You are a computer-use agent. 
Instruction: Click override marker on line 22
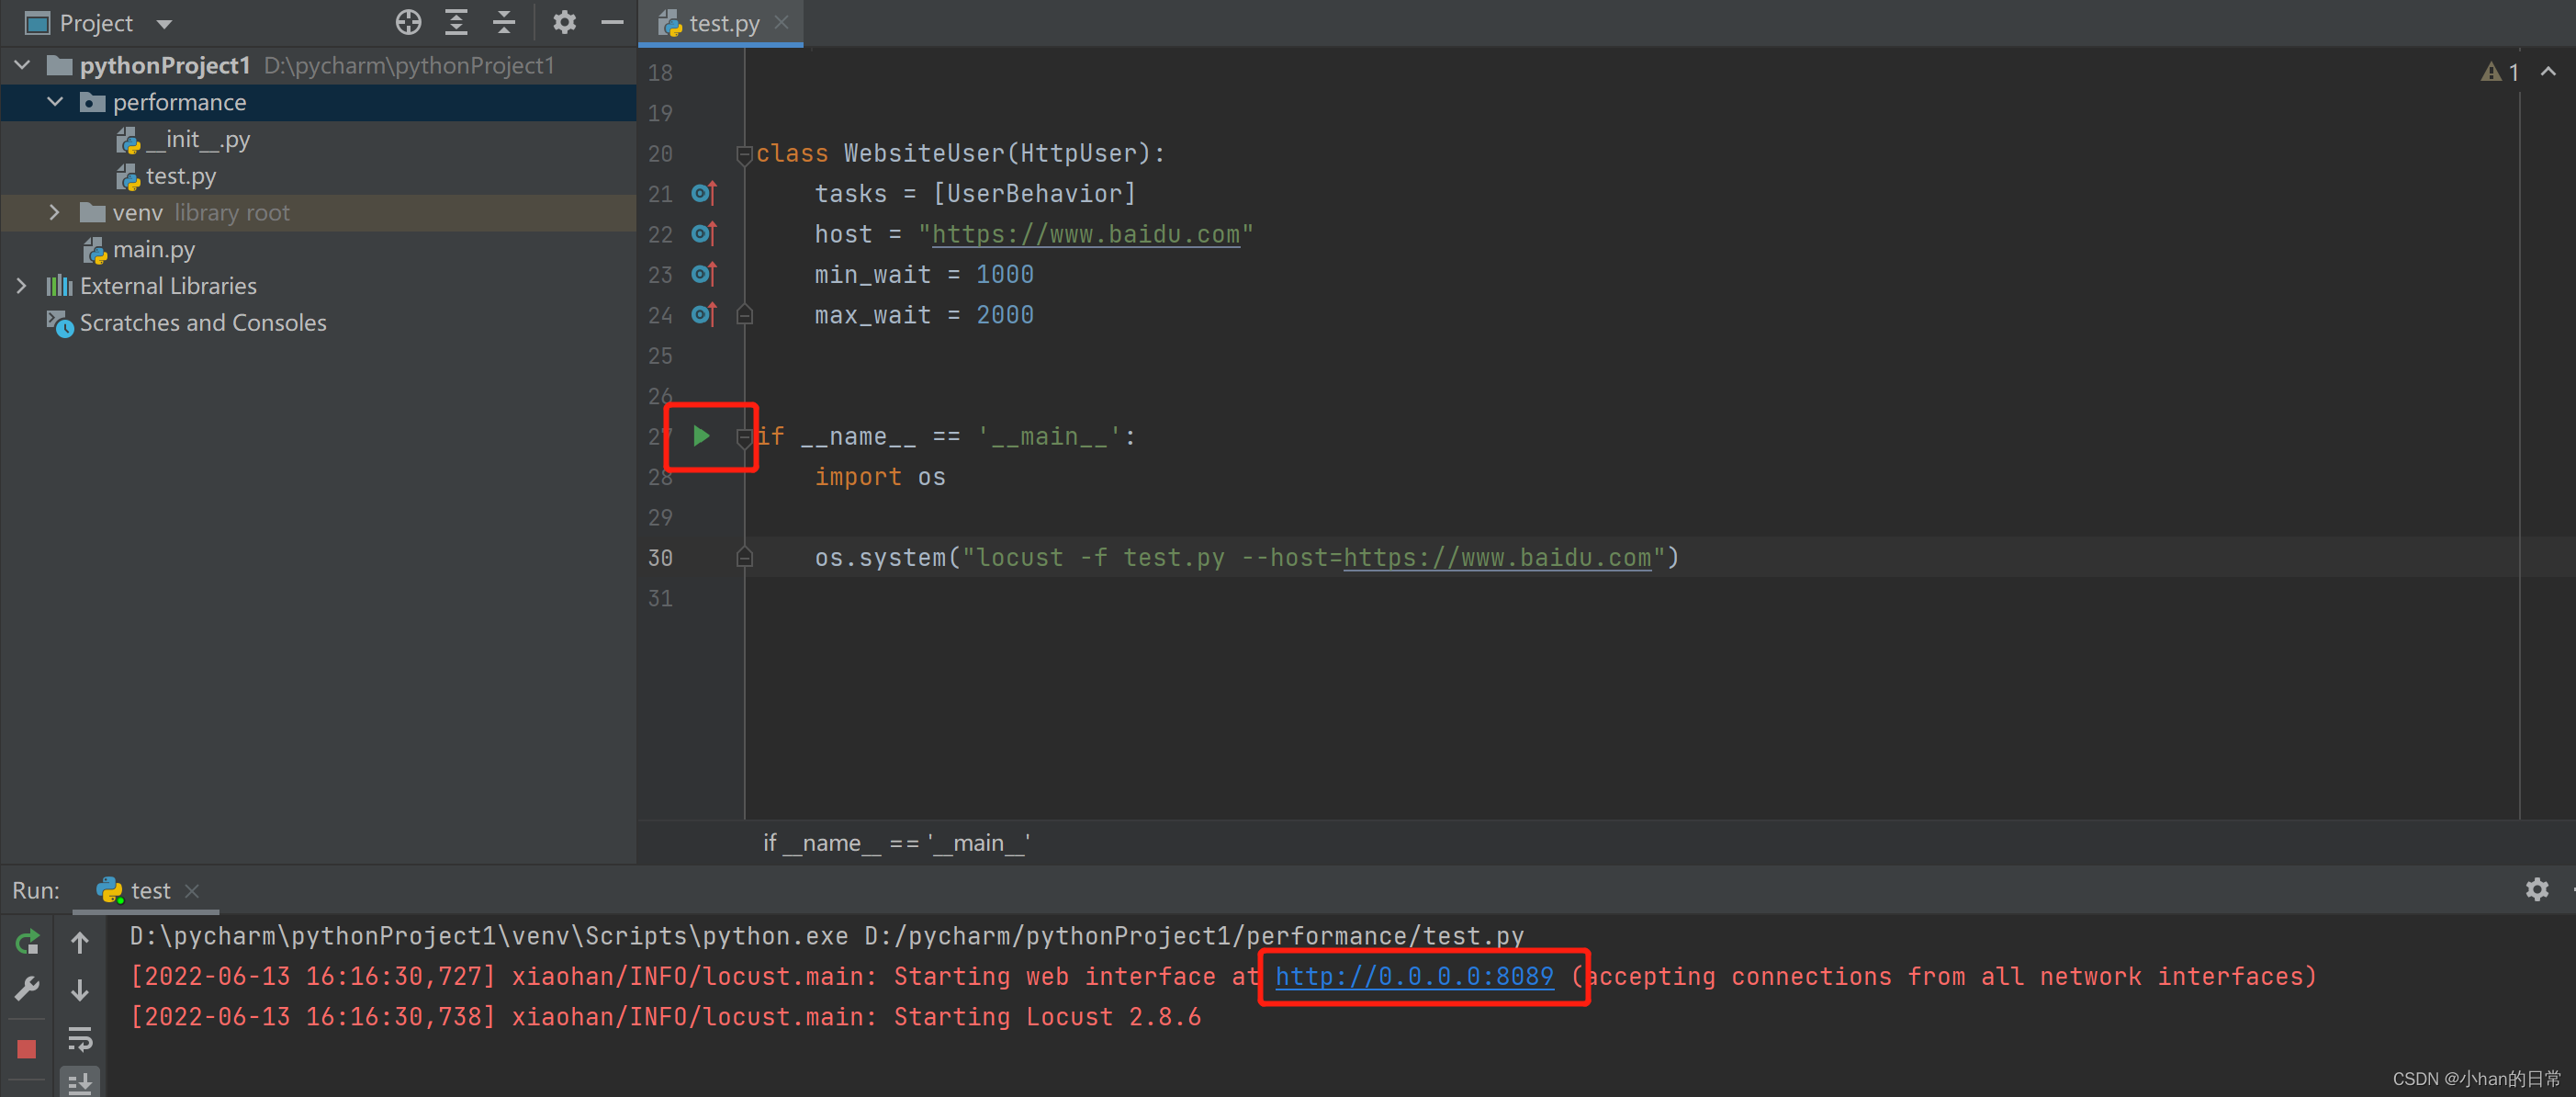[704, 234]
